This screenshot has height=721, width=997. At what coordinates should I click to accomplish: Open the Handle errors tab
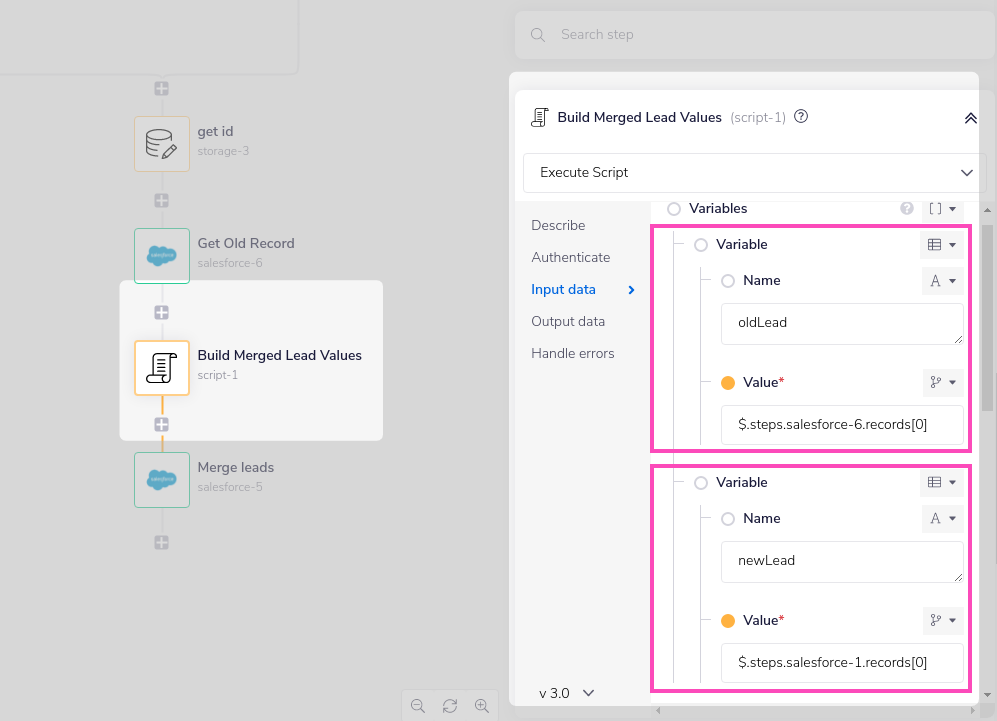click(x=572, y=353)
